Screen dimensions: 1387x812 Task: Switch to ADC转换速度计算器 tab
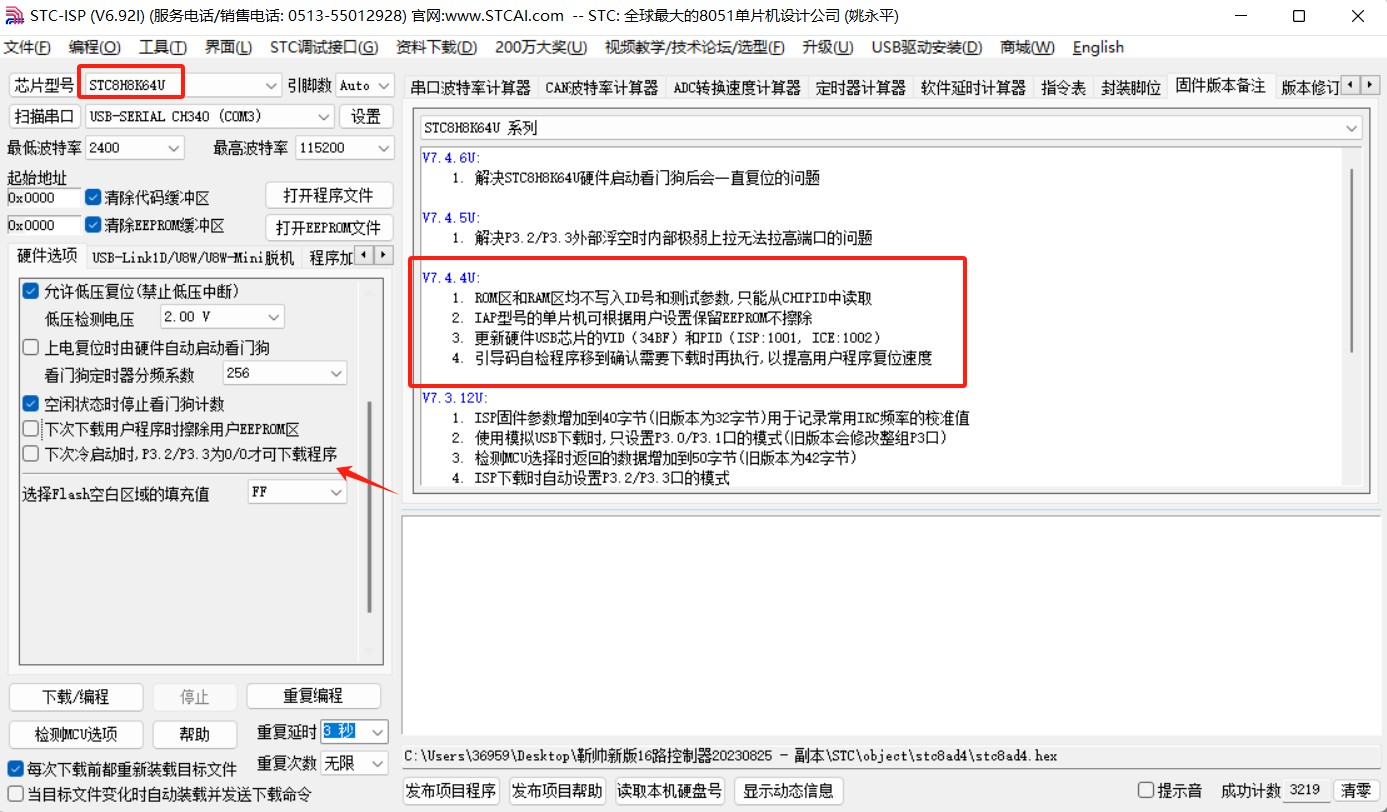pos(737,87)
